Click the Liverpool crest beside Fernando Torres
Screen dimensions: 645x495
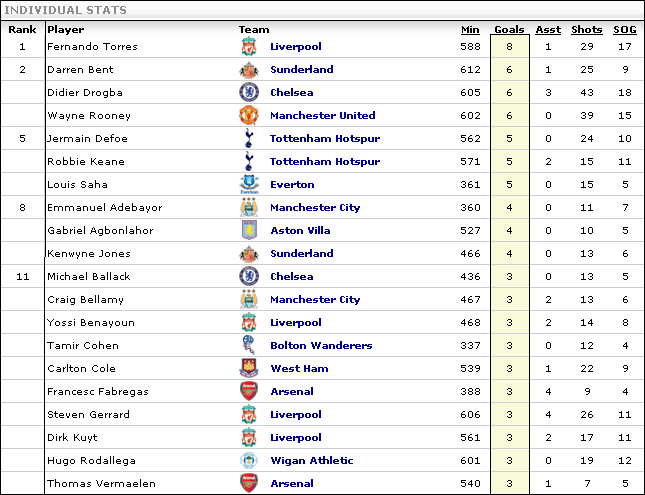(x=249, y=46)
